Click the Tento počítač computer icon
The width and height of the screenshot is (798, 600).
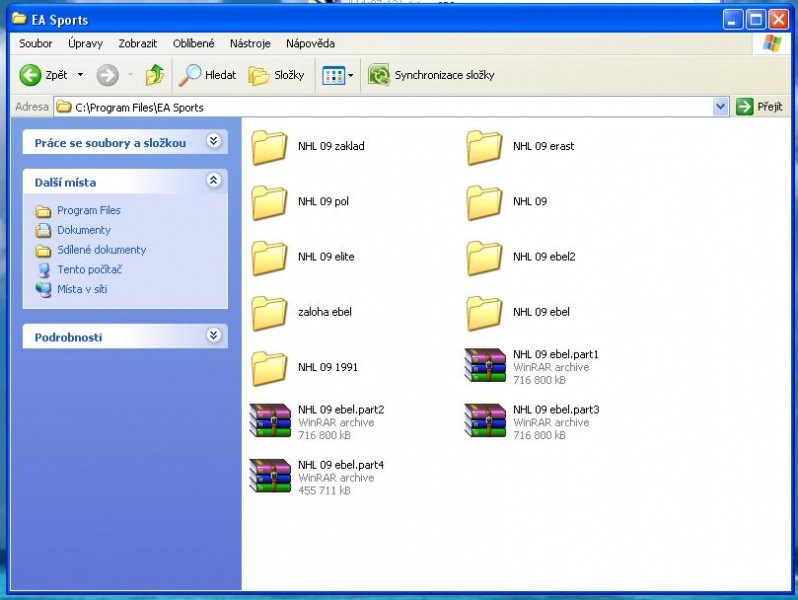44,270
